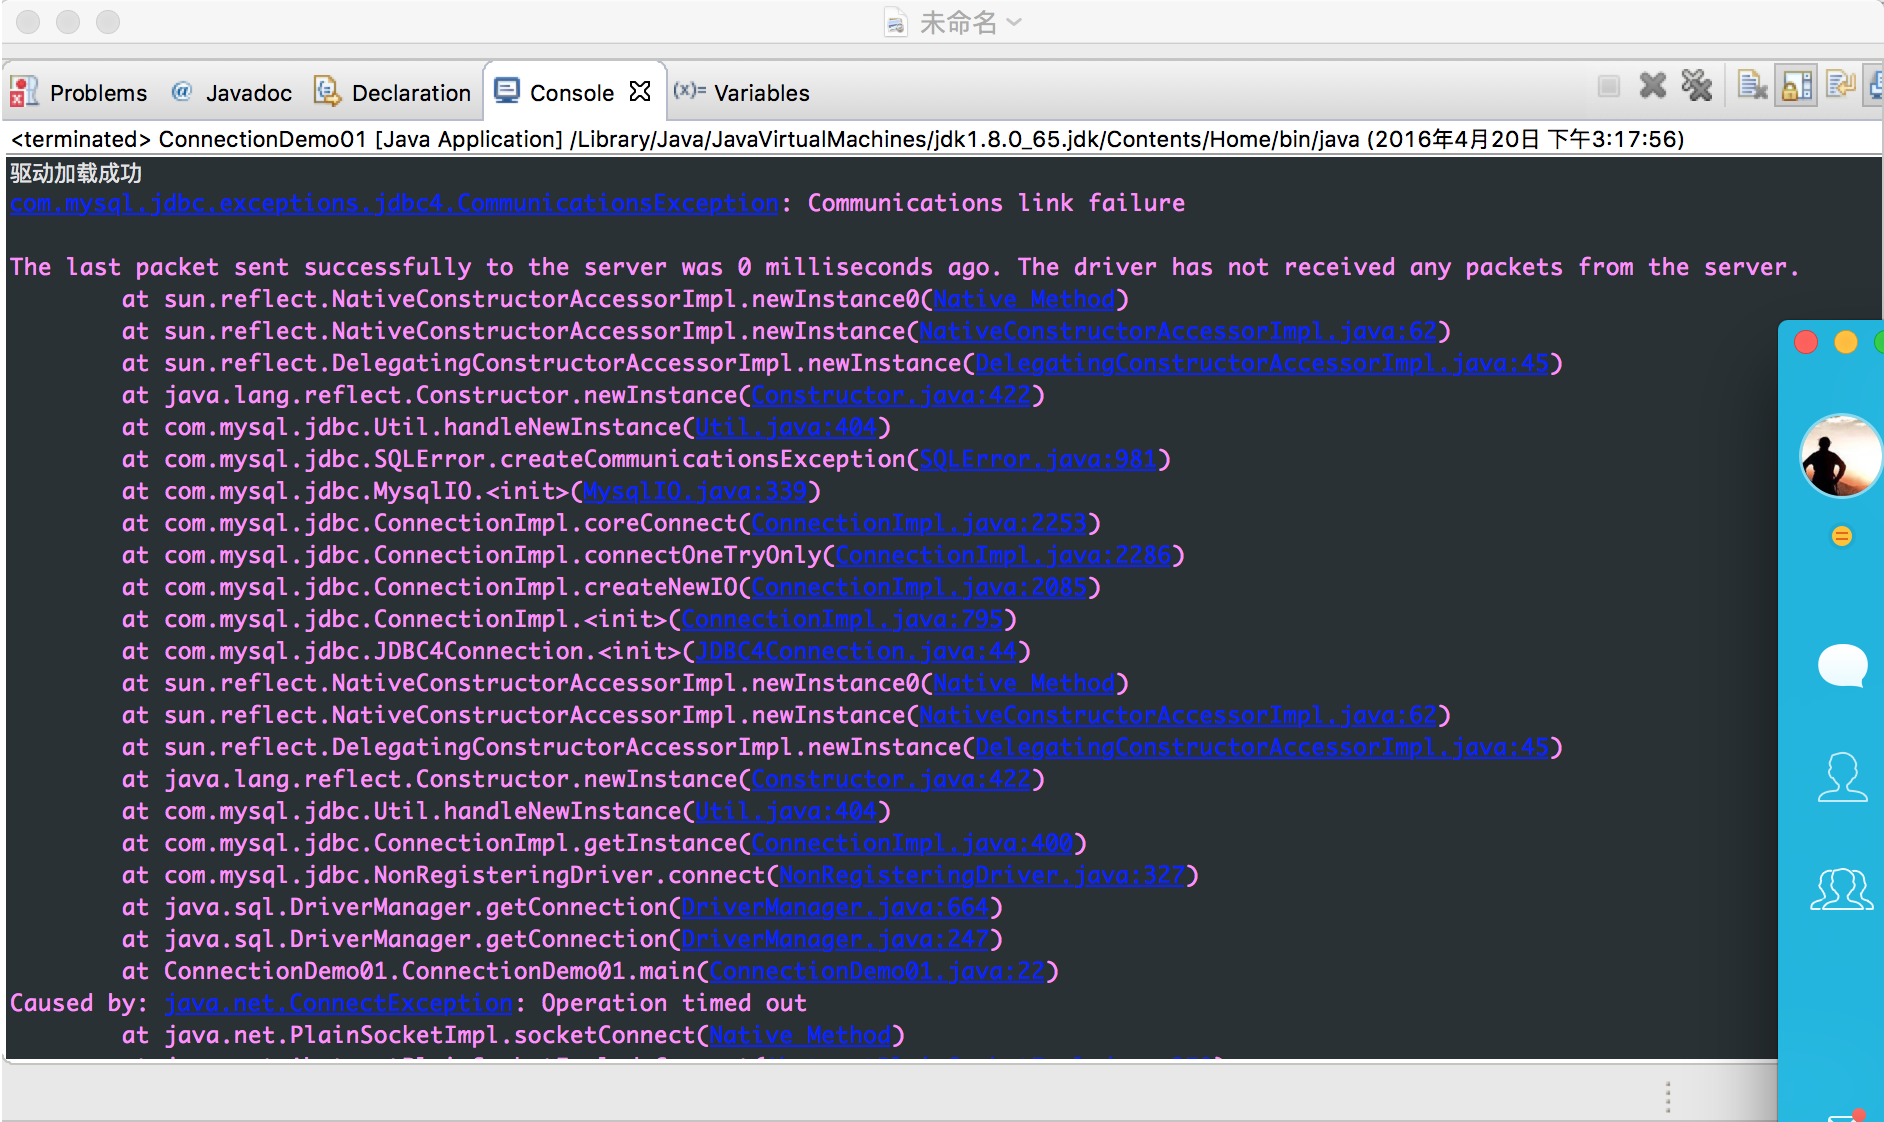The height and width of the screenshot is (1122, 1884).
Task: Expand the 未命名 title dropdown chevron
Action: (1014, 21)
